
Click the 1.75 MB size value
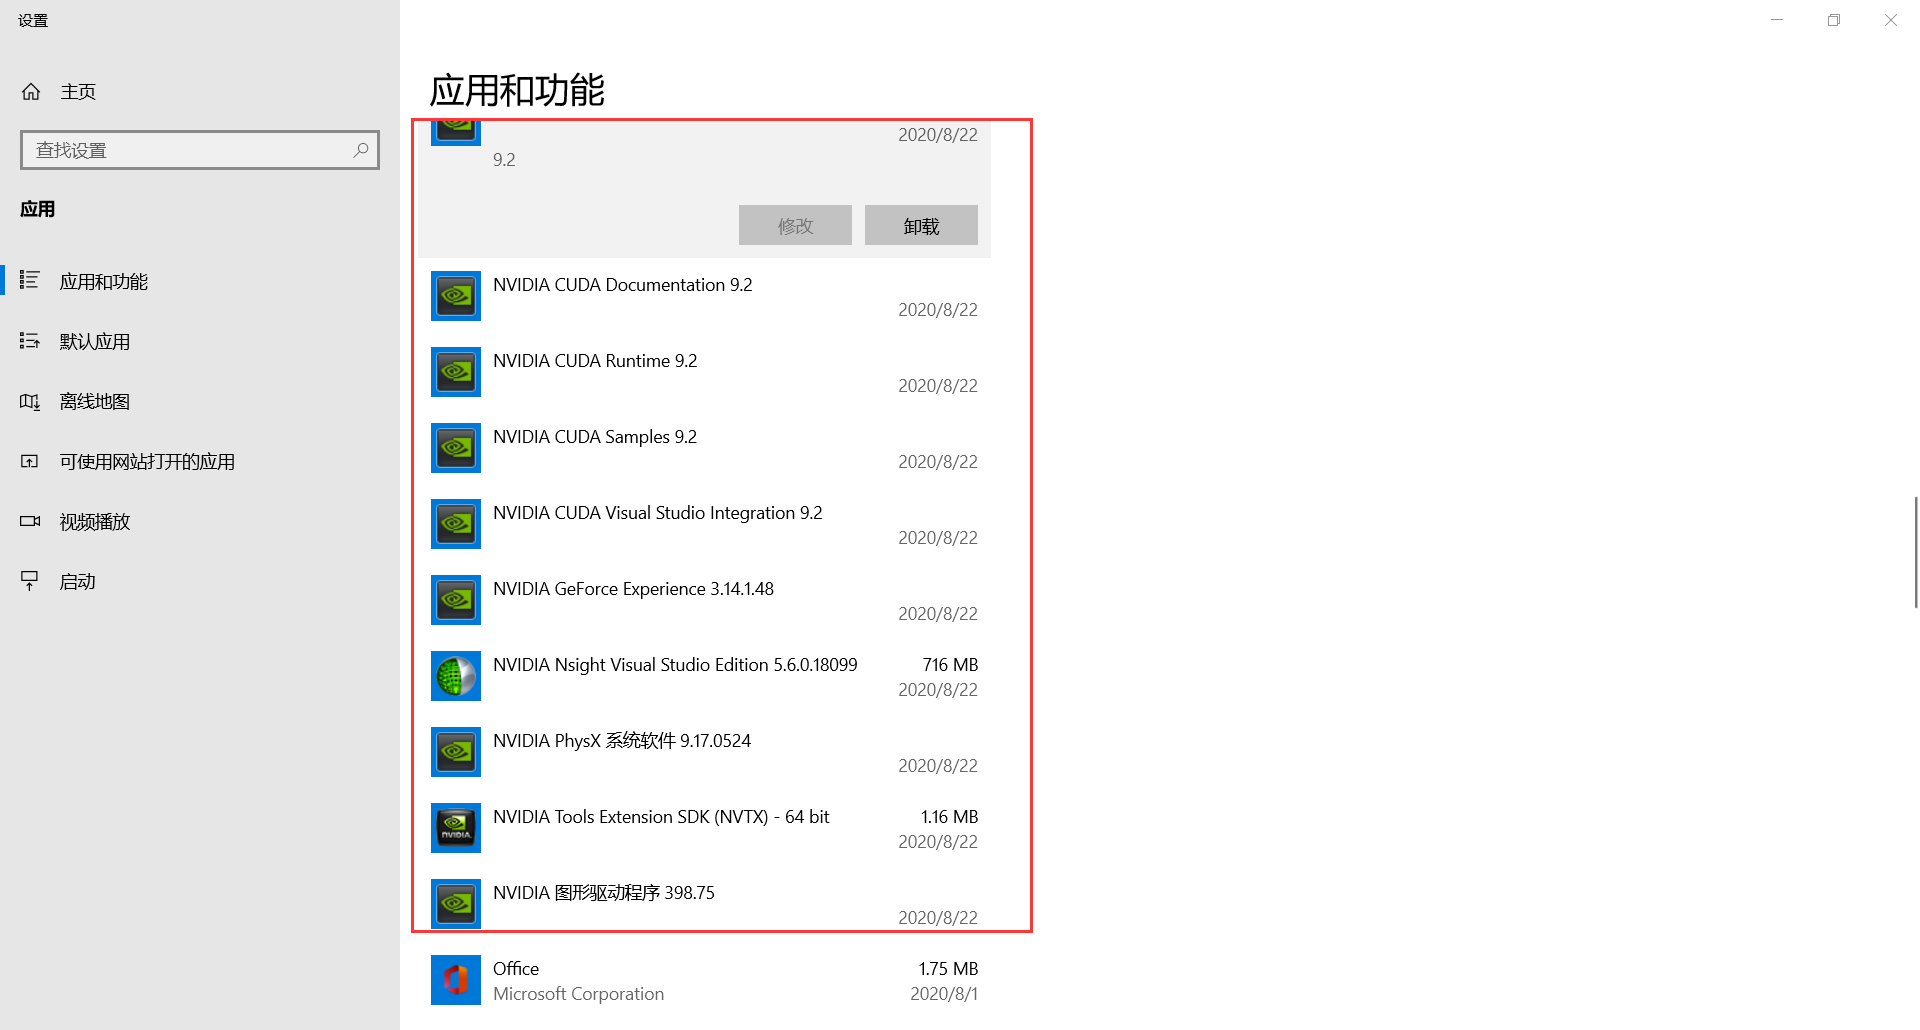[x=948, y=968]
